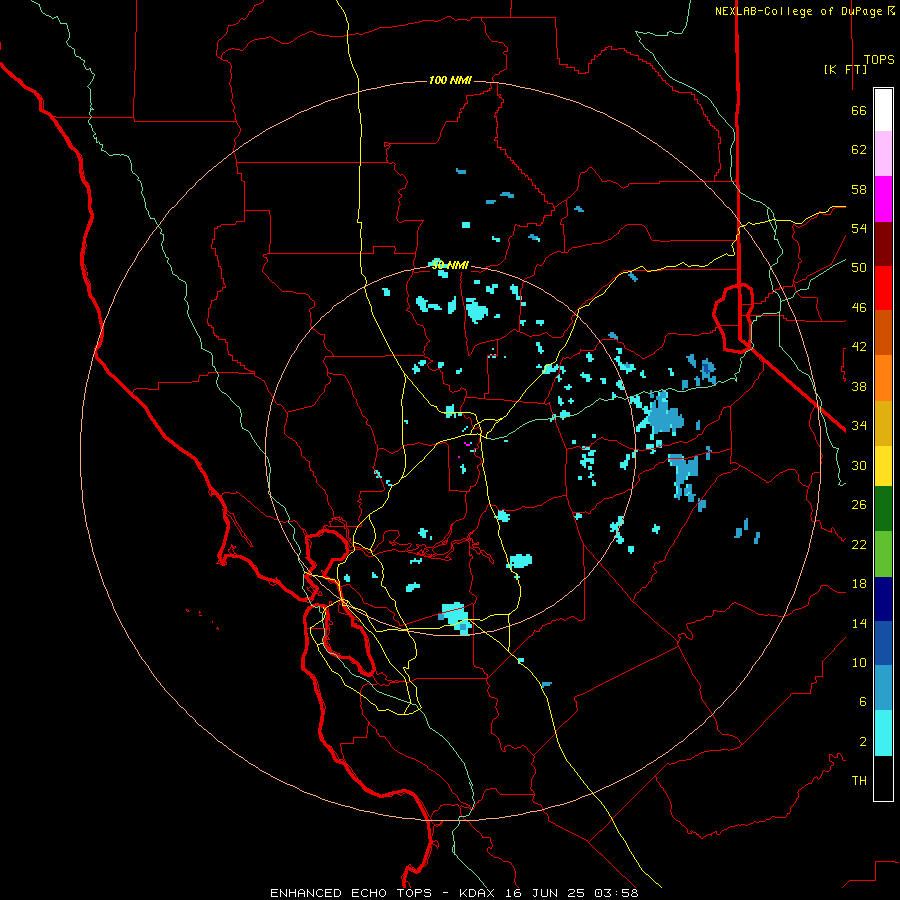Click the legend value 38
This screenshot has width=900, height=900.
859,386
